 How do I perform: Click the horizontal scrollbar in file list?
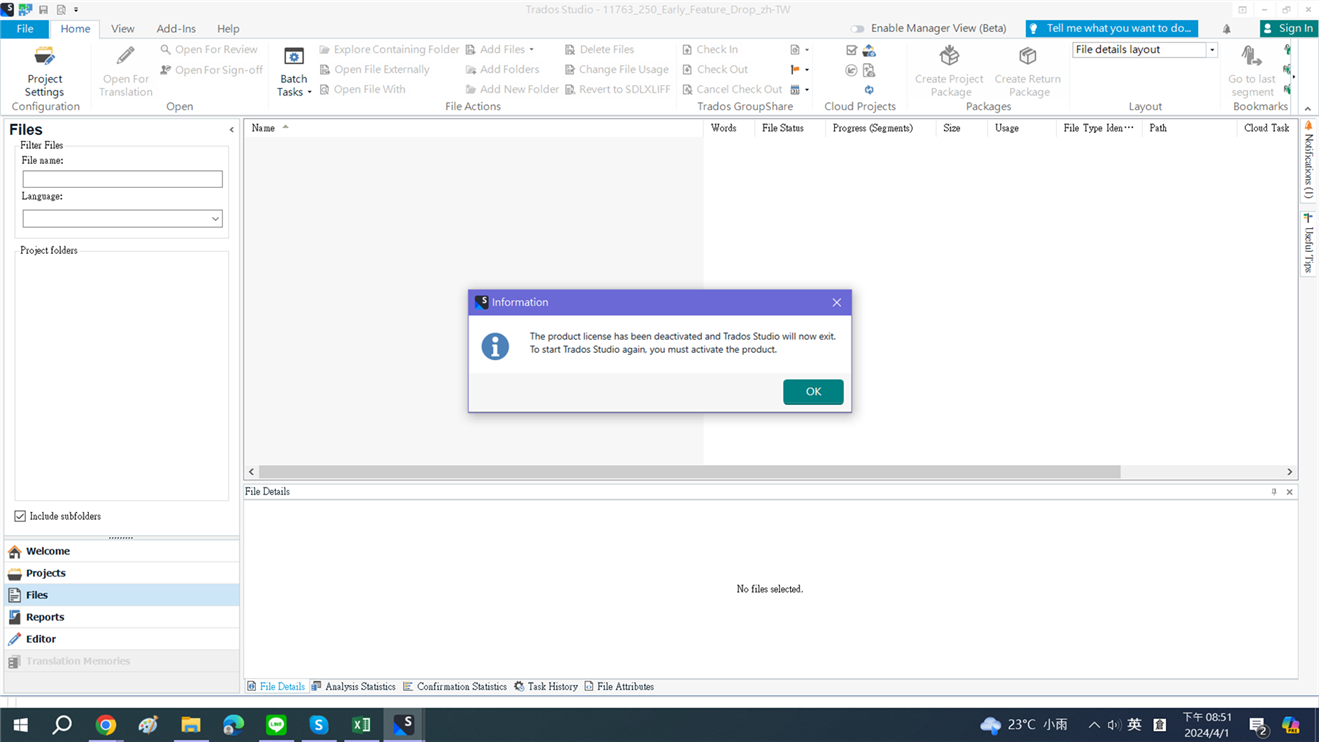coord(689,472)
